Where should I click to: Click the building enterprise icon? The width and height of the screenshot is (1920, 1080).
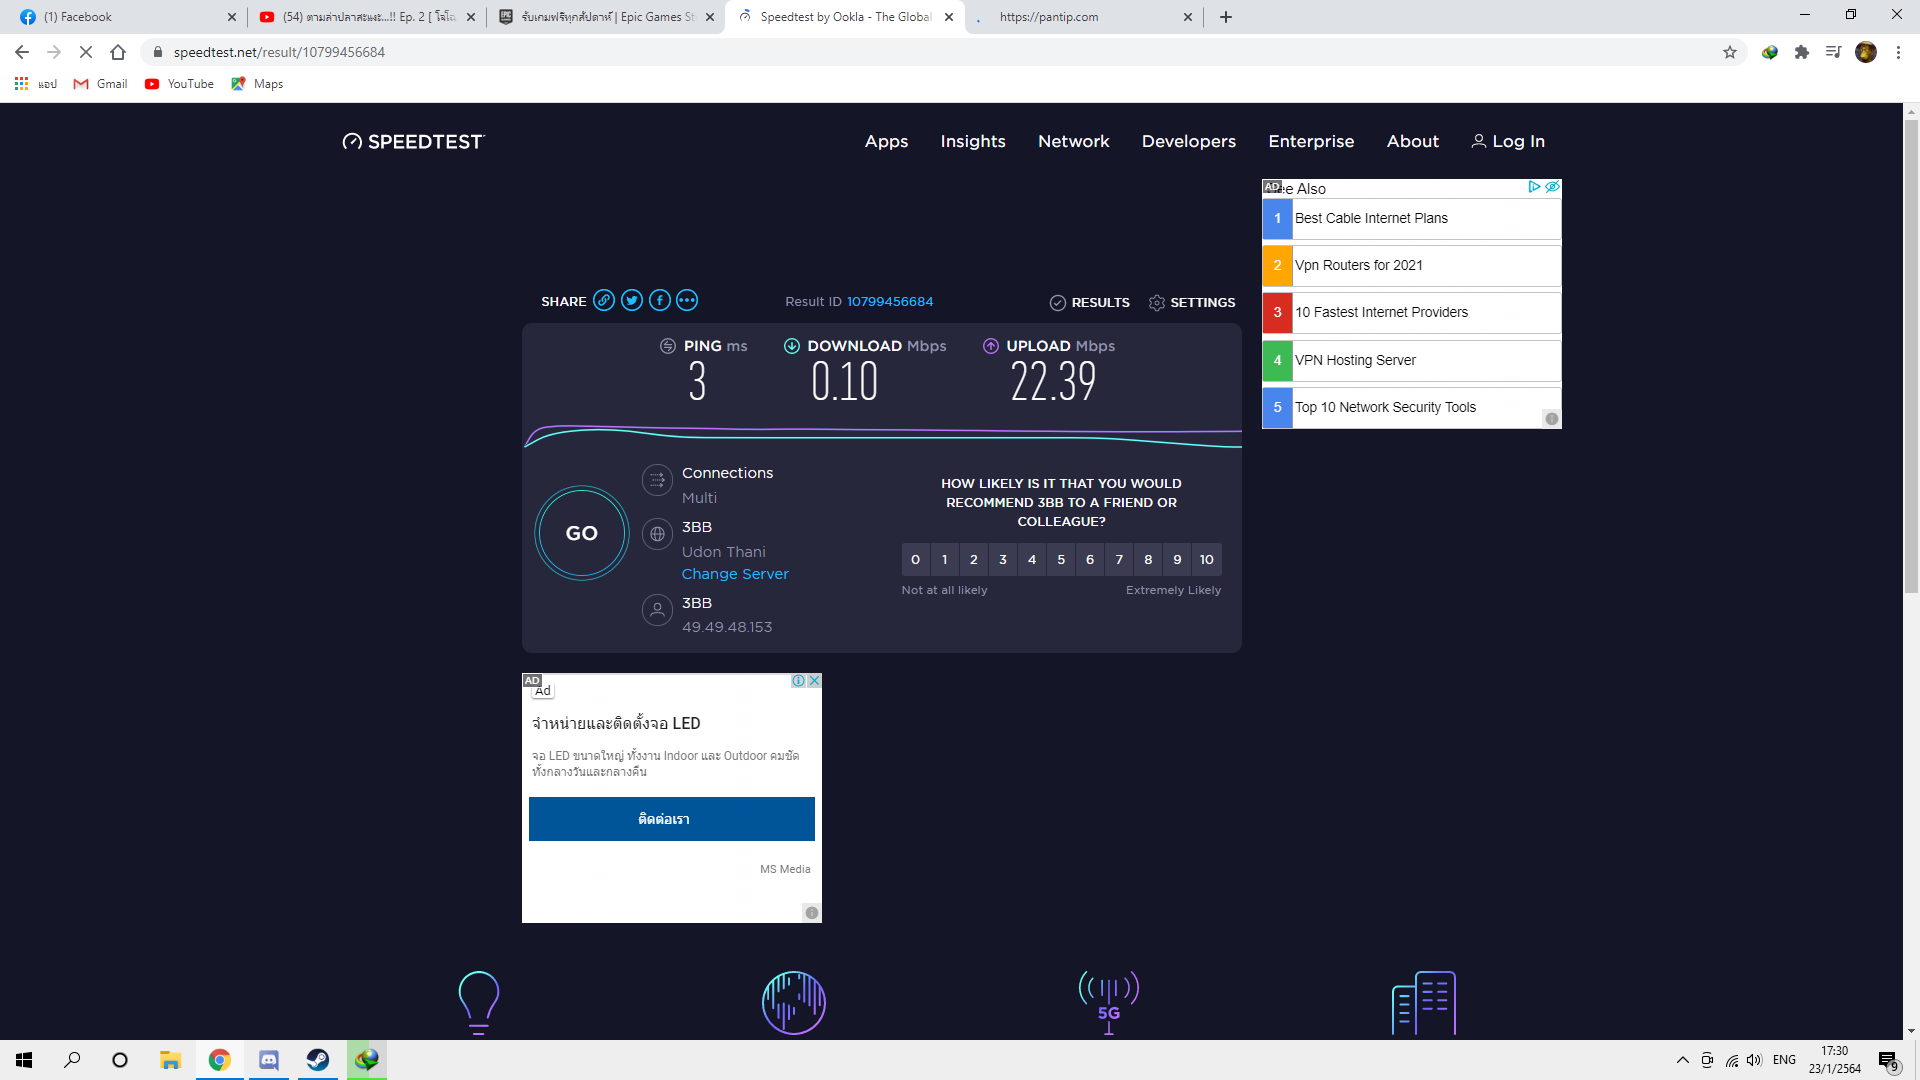[x=1424, y=1002]
